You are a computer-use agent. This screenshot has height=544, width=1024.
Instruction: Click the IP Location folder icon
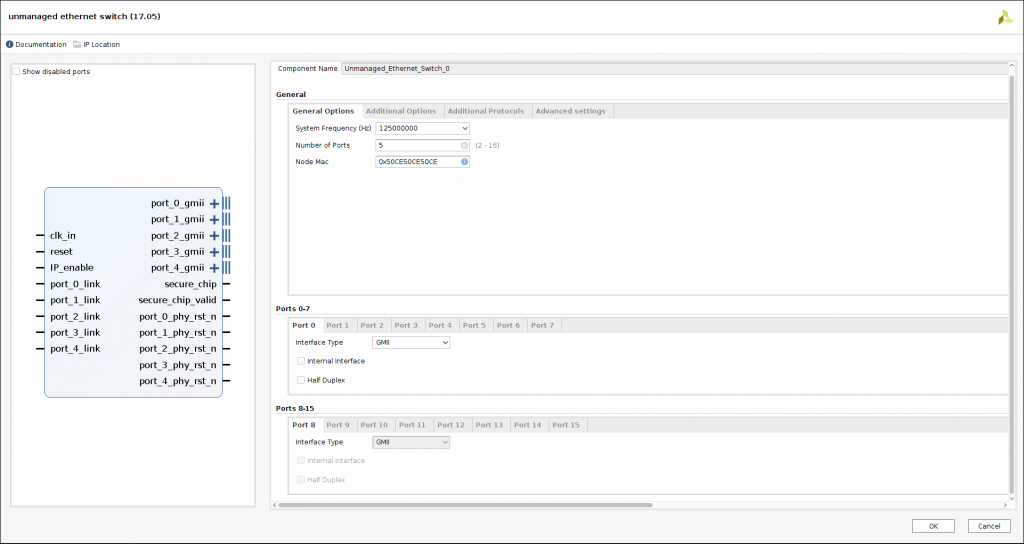point(77,45)
